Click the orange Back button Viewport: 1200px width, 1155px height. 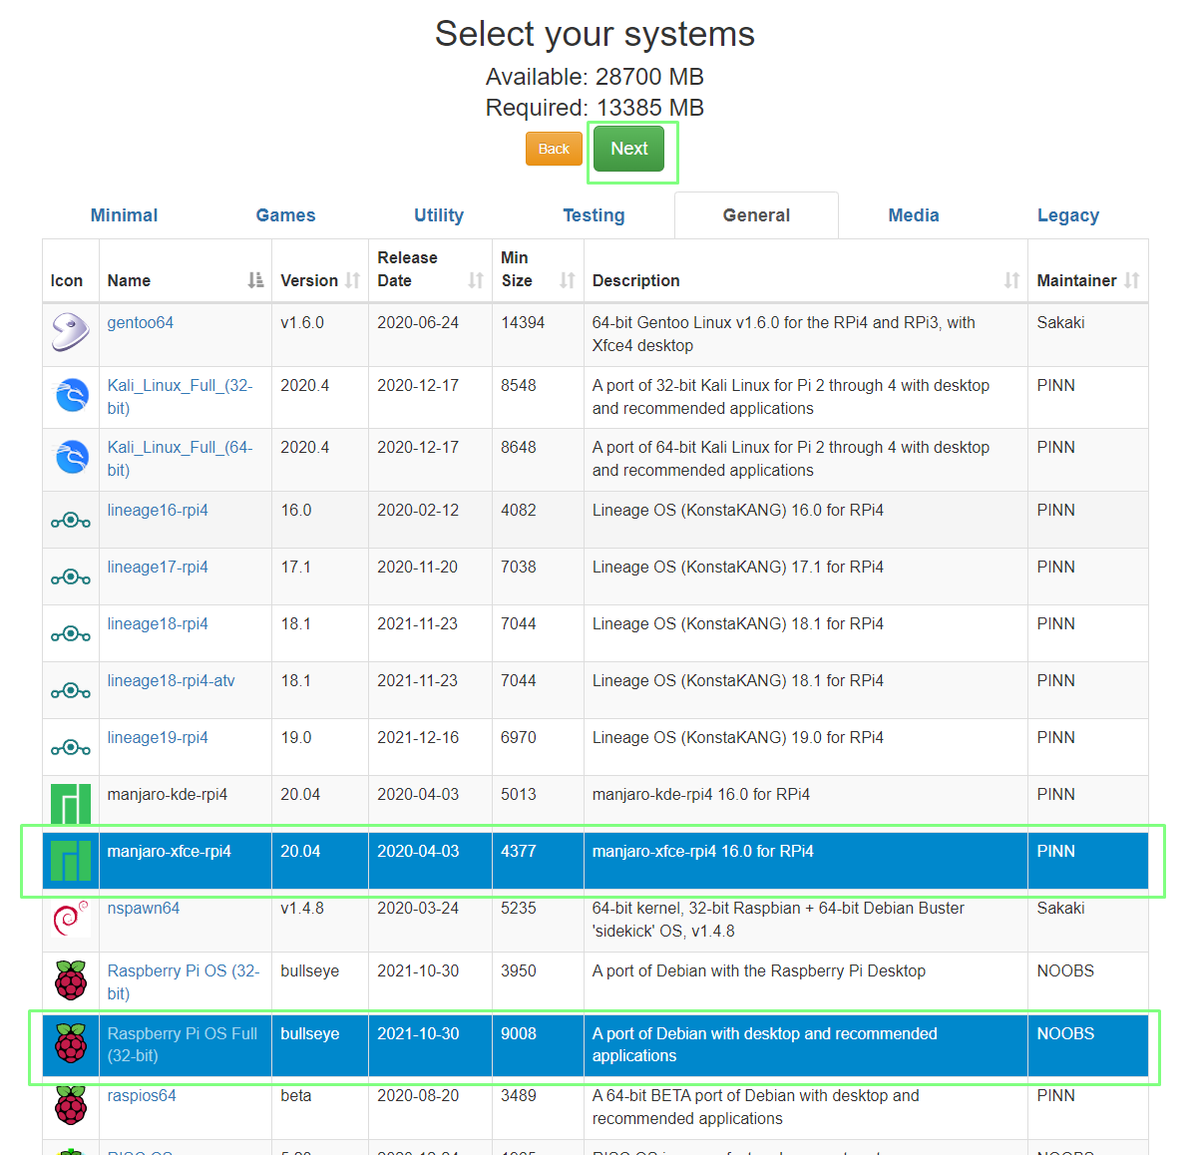(x=553, y=149)
